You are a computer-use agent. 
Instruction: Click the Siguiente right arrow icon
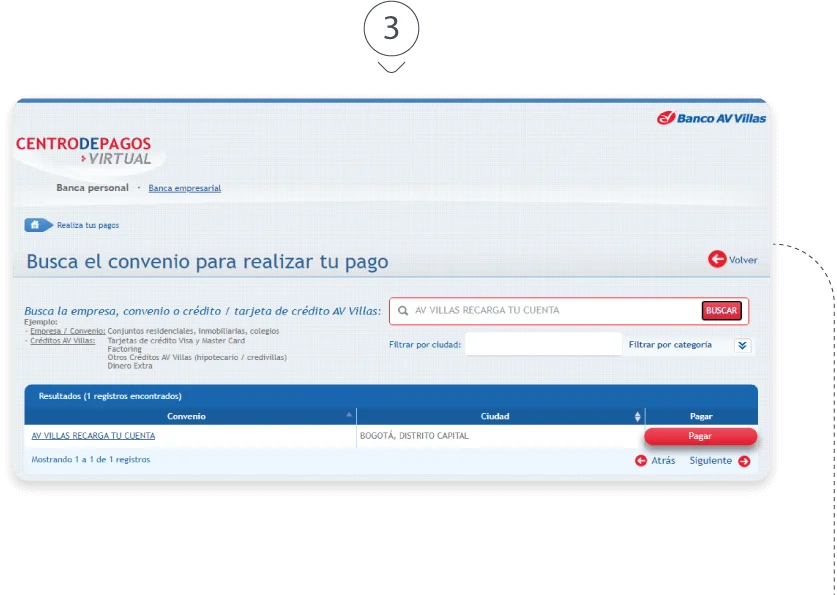[744, 461]
